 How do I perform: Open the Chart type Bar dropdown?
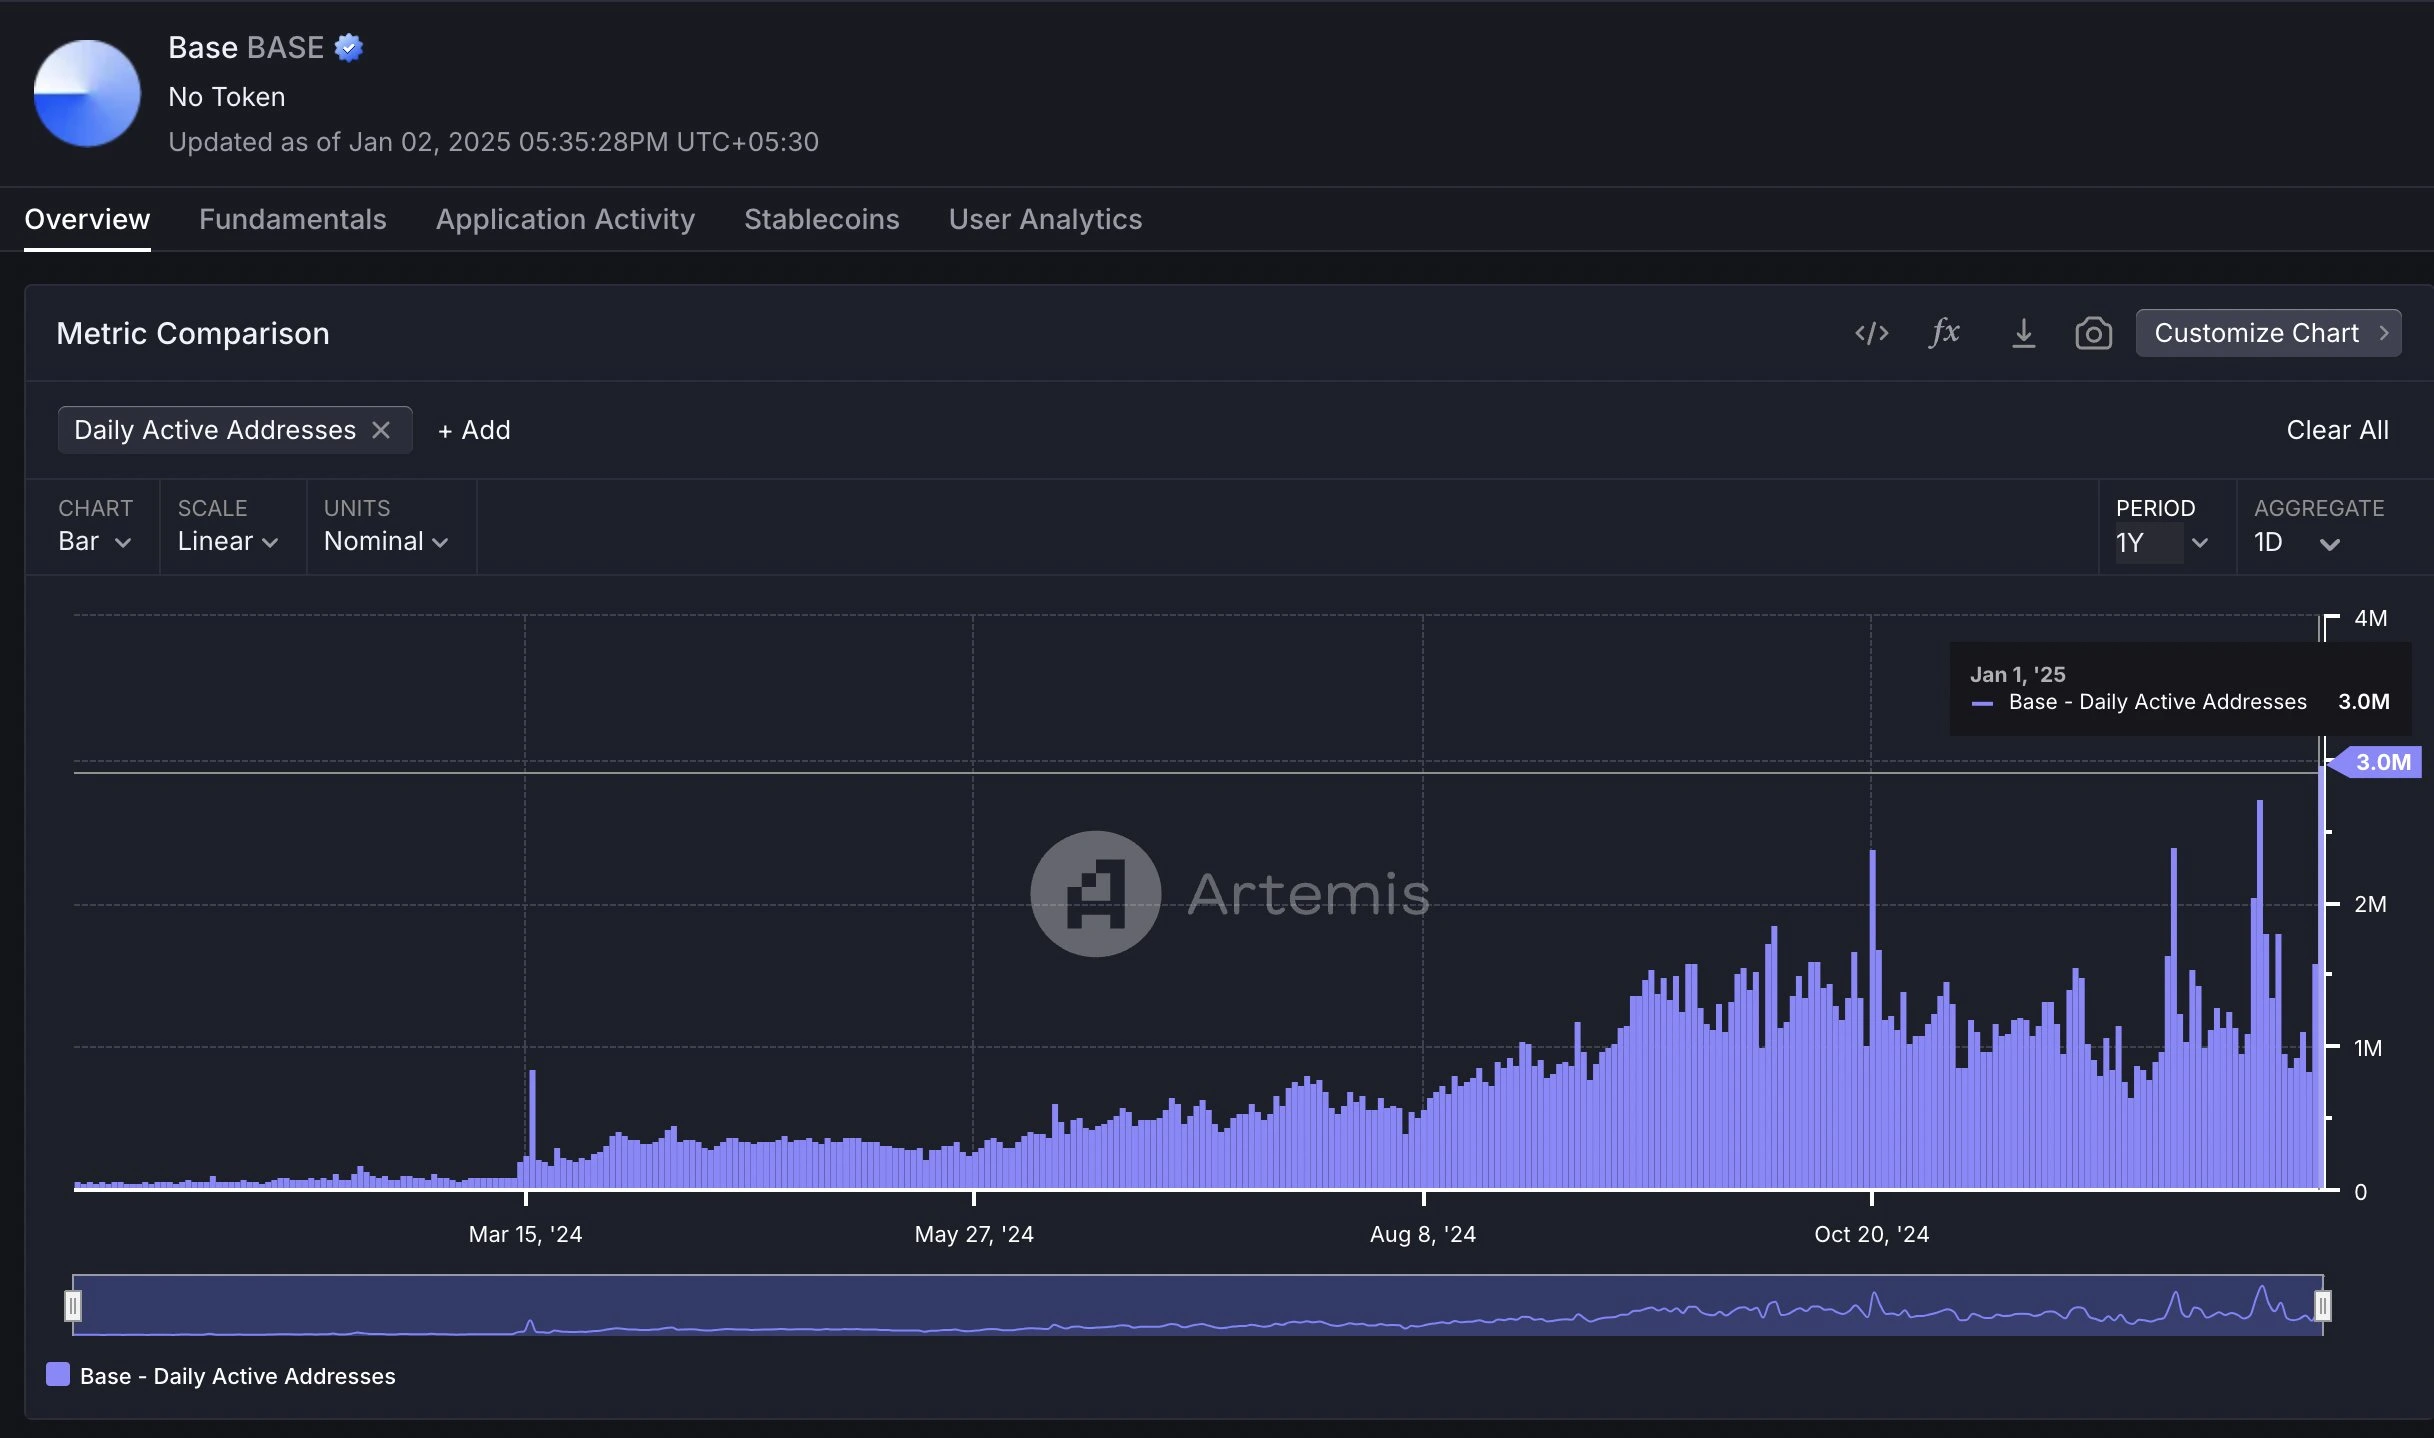[x=94, y=541]
